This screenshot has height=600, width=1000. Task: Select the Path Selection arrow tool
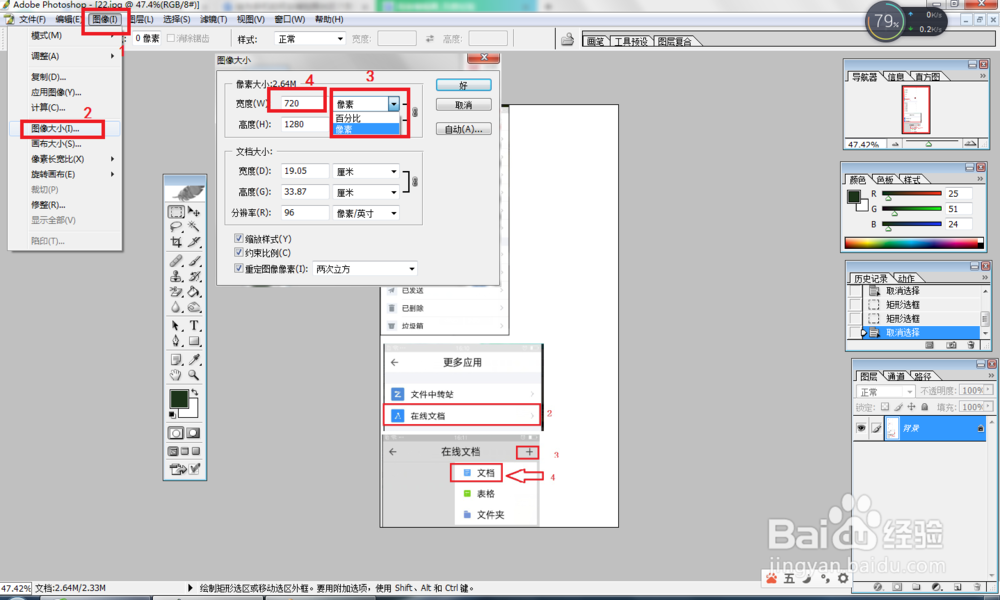point(176,325)
